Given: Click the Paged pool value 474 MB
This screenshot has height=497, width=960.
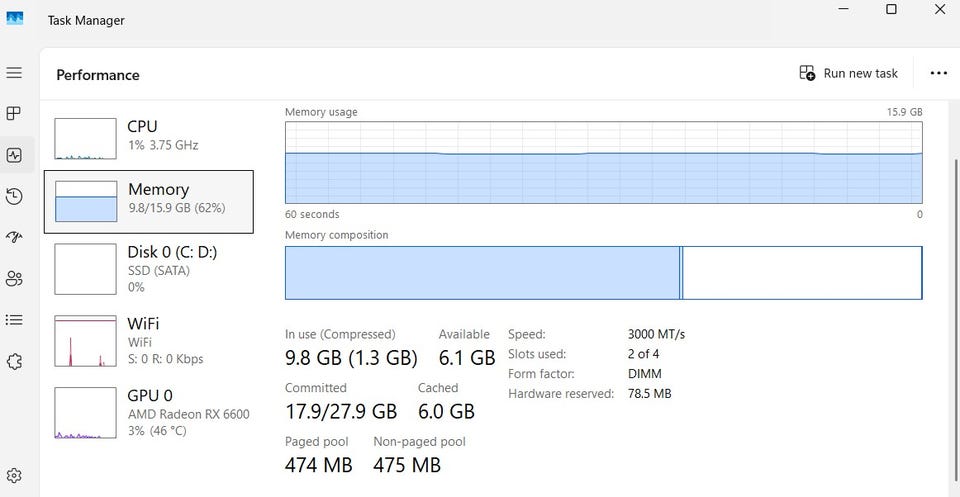Looking at the screenshot, I should pyautogui.click(x=318, y=465).
